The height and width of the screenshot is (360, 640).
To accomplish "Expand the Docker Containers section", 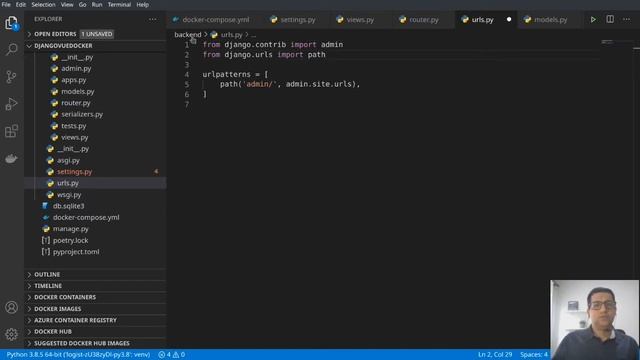I will (x=65, y=297).
